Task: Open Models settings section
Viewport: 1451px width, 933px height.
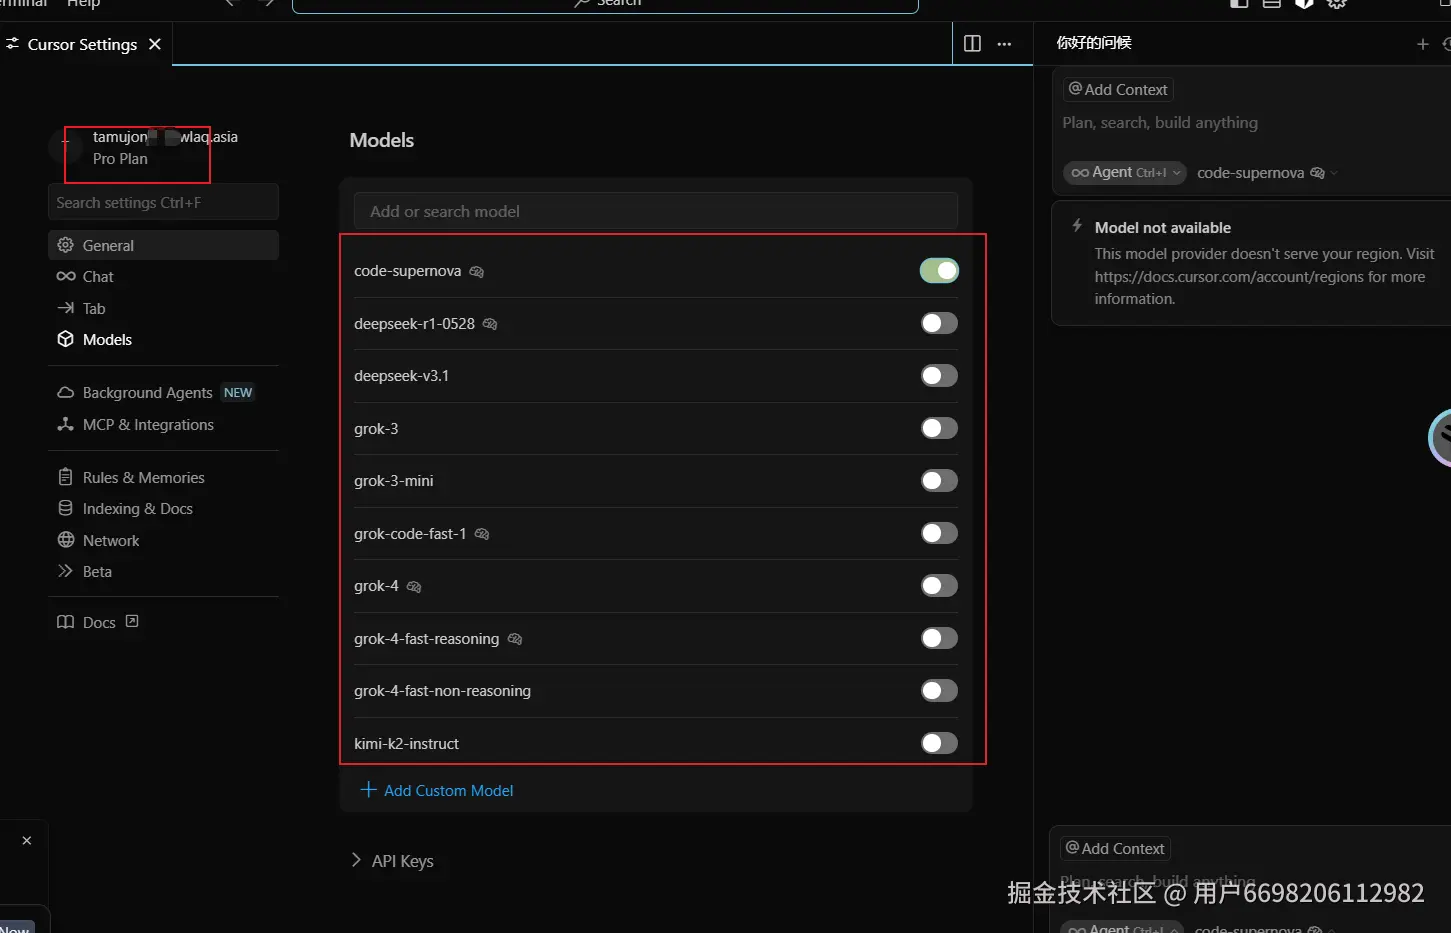Action: [163, 339]
